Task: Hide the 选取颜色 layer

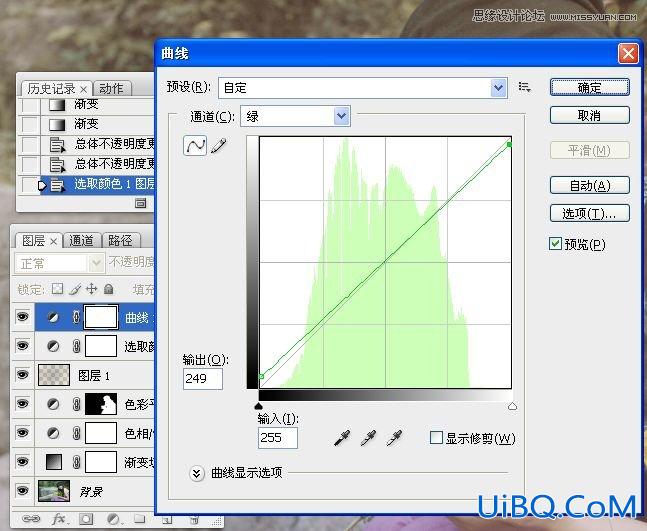Action: click(22, 346)
